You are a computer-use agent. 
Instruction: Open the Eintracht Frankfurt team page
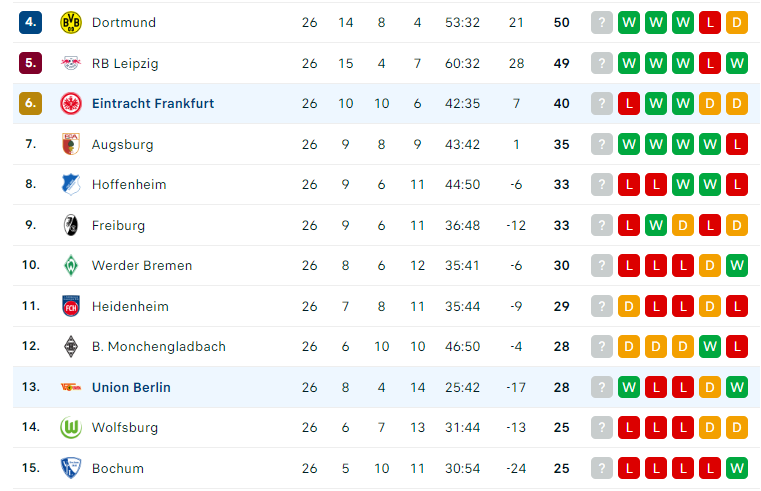(x=153, y=103)
